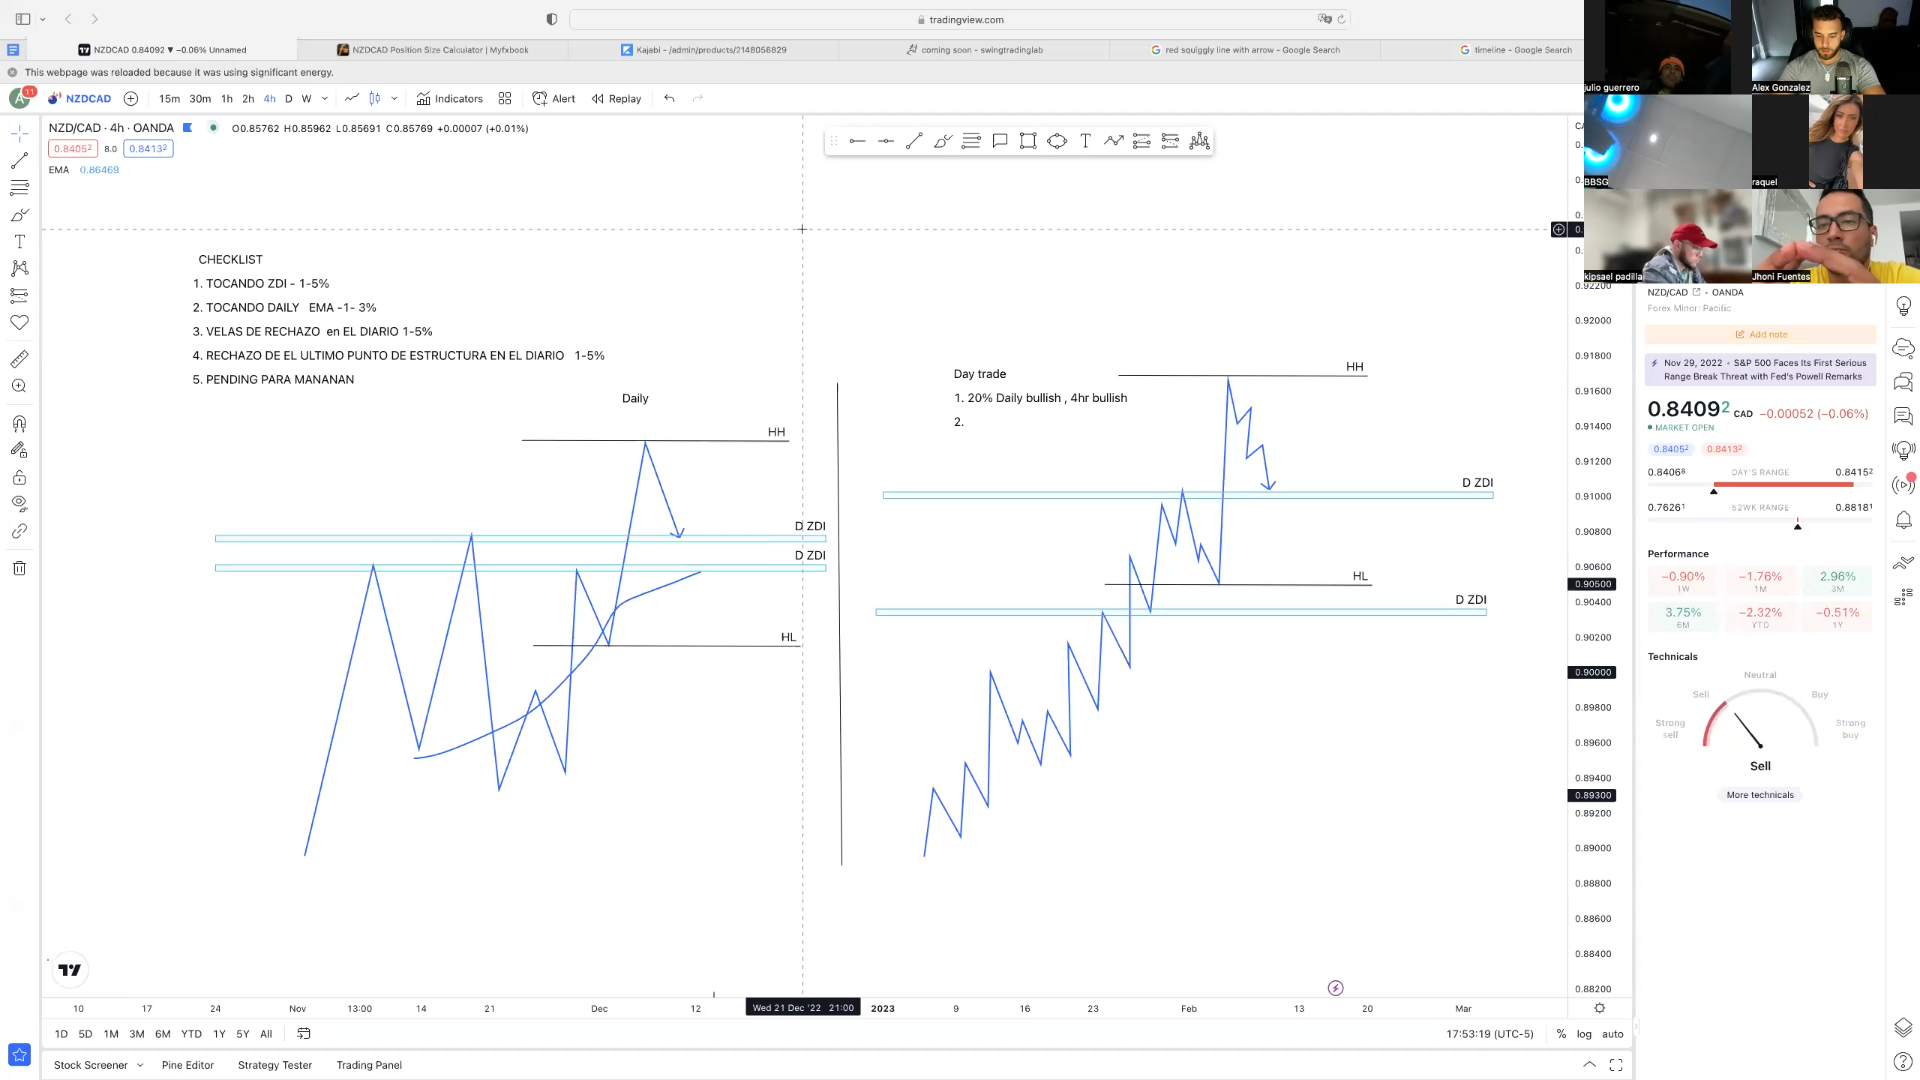
Task: Set the chart date range to 1Y
Action: pos(219,1034)
